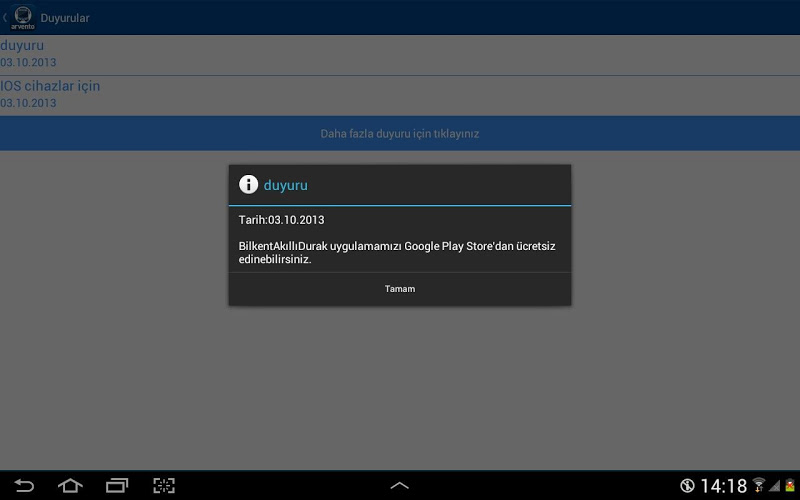This screenshot has width=800, height=500.
Task: Tap the Duyurular header title
Action: 65,18
